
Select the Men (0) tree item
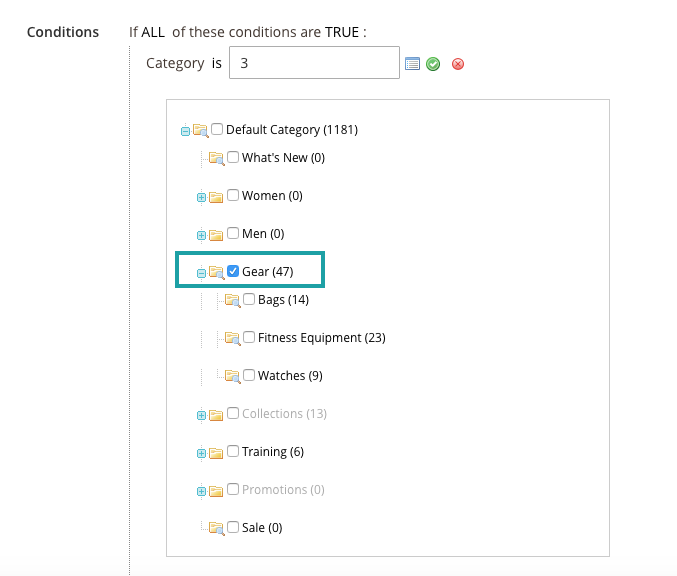pos(263,234)
